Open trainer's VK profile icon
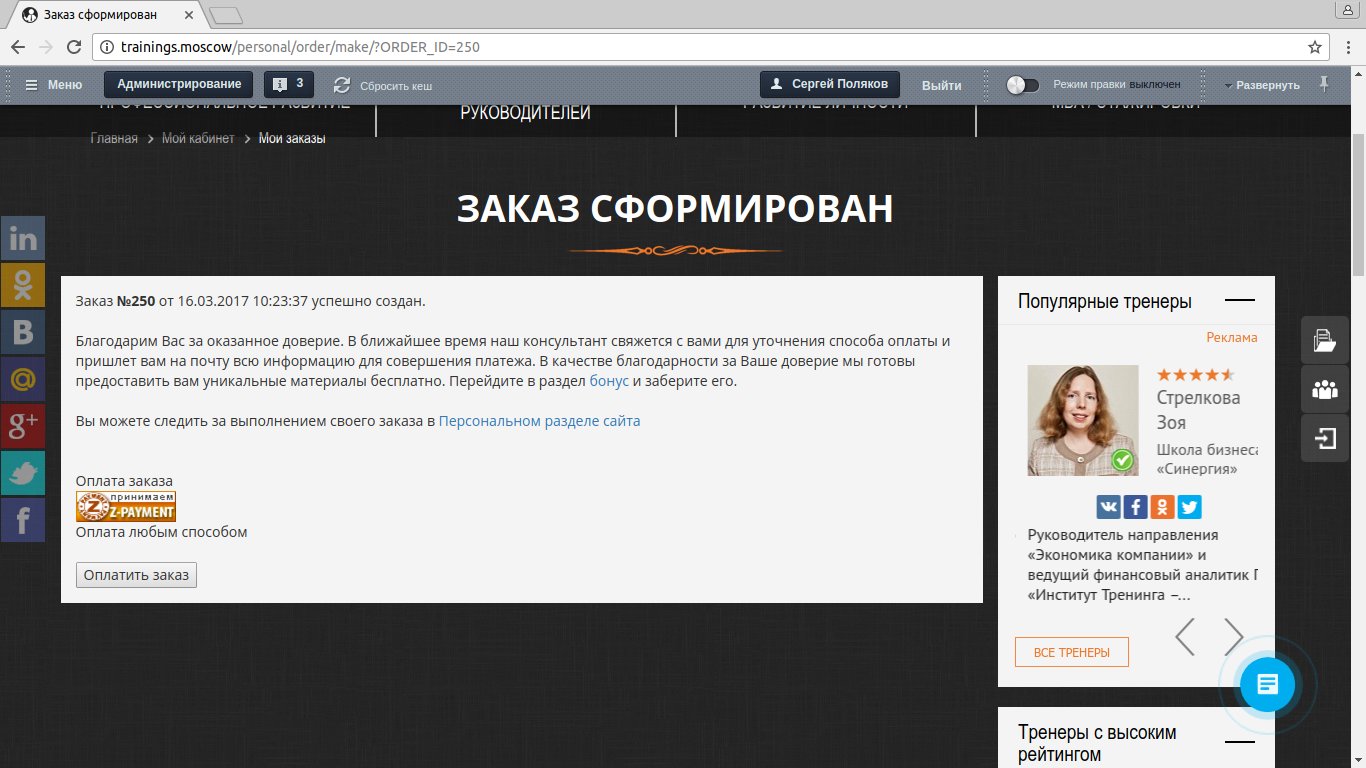The image size is (1366, 768). point(1109,507)
